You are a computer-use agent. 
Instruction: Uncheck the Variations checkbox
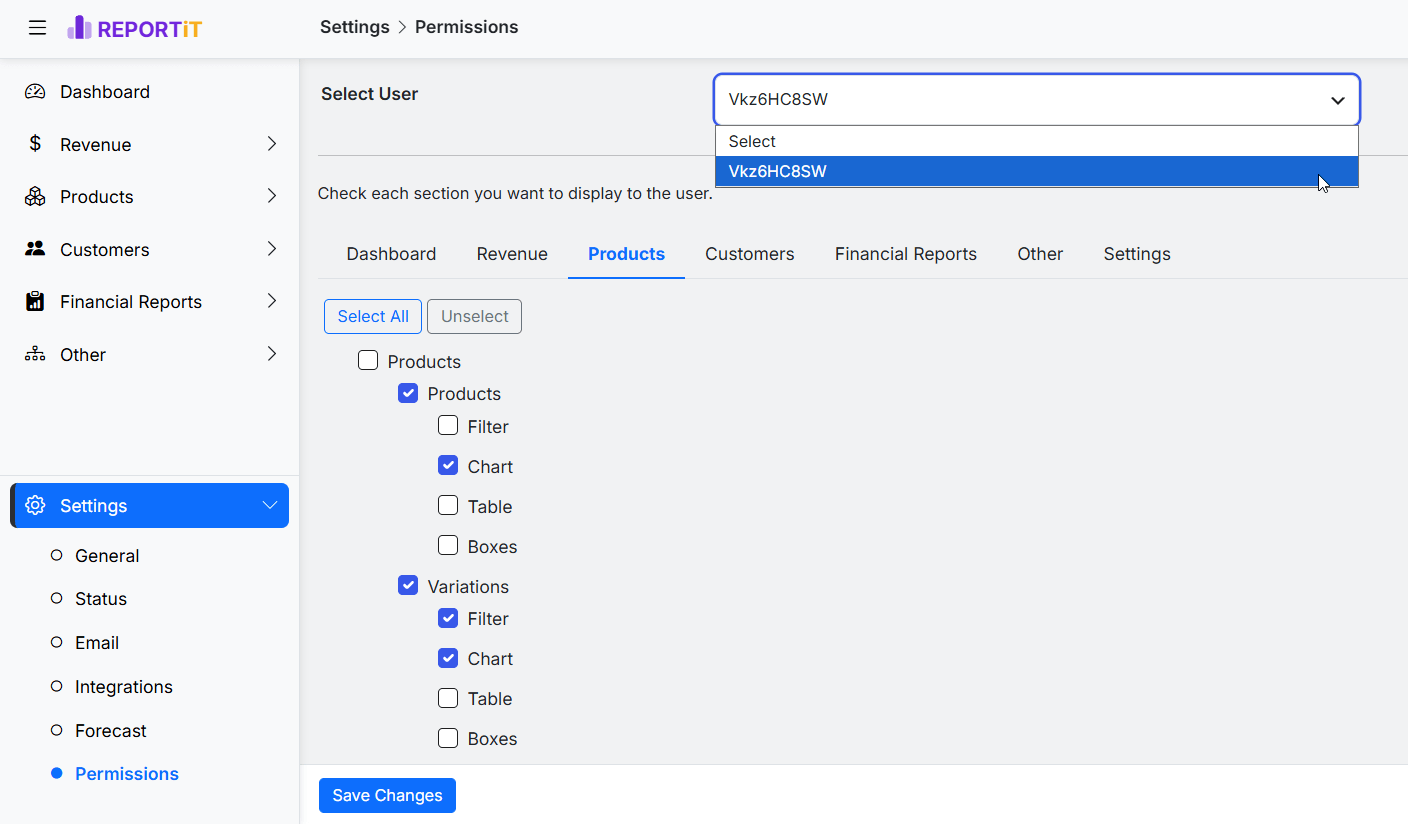(408, 586)
